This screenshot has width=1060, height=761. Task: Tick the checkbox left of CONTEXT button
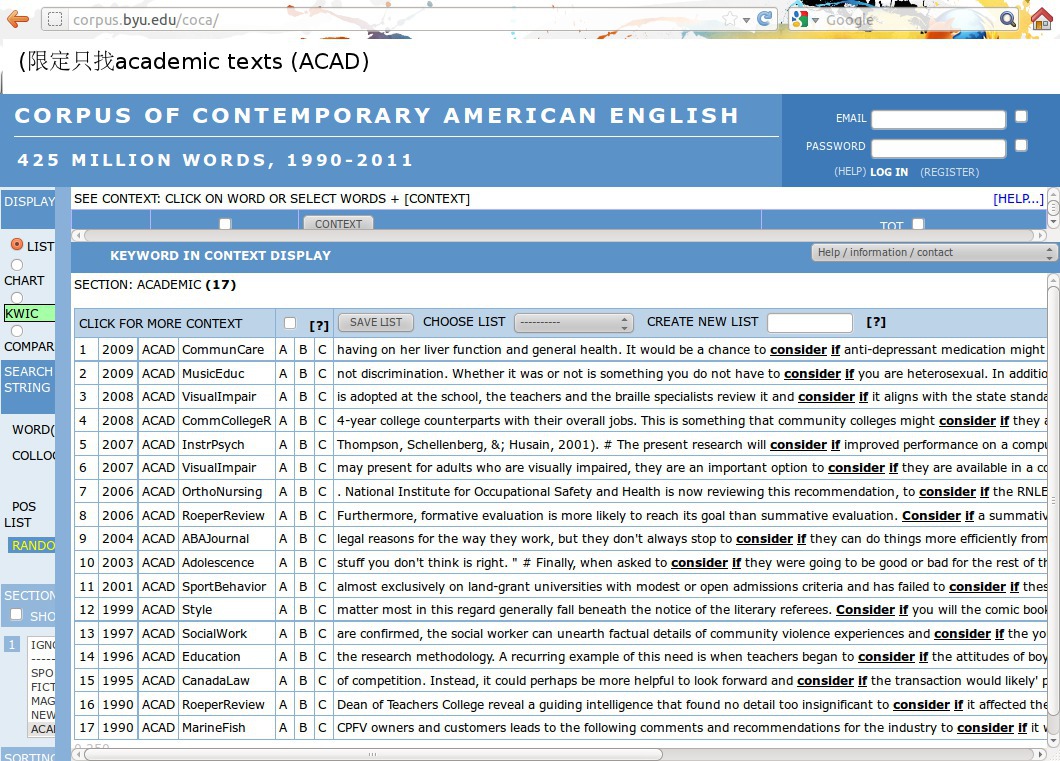pos(225,224)
